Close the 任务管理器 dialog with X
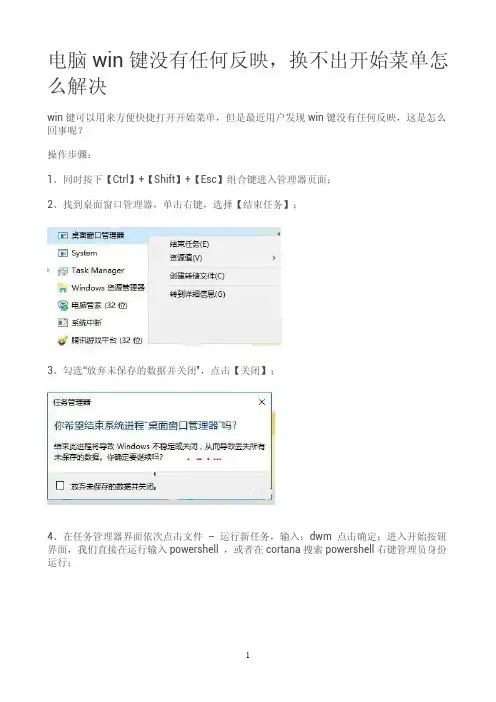 (x=262, y=402)
